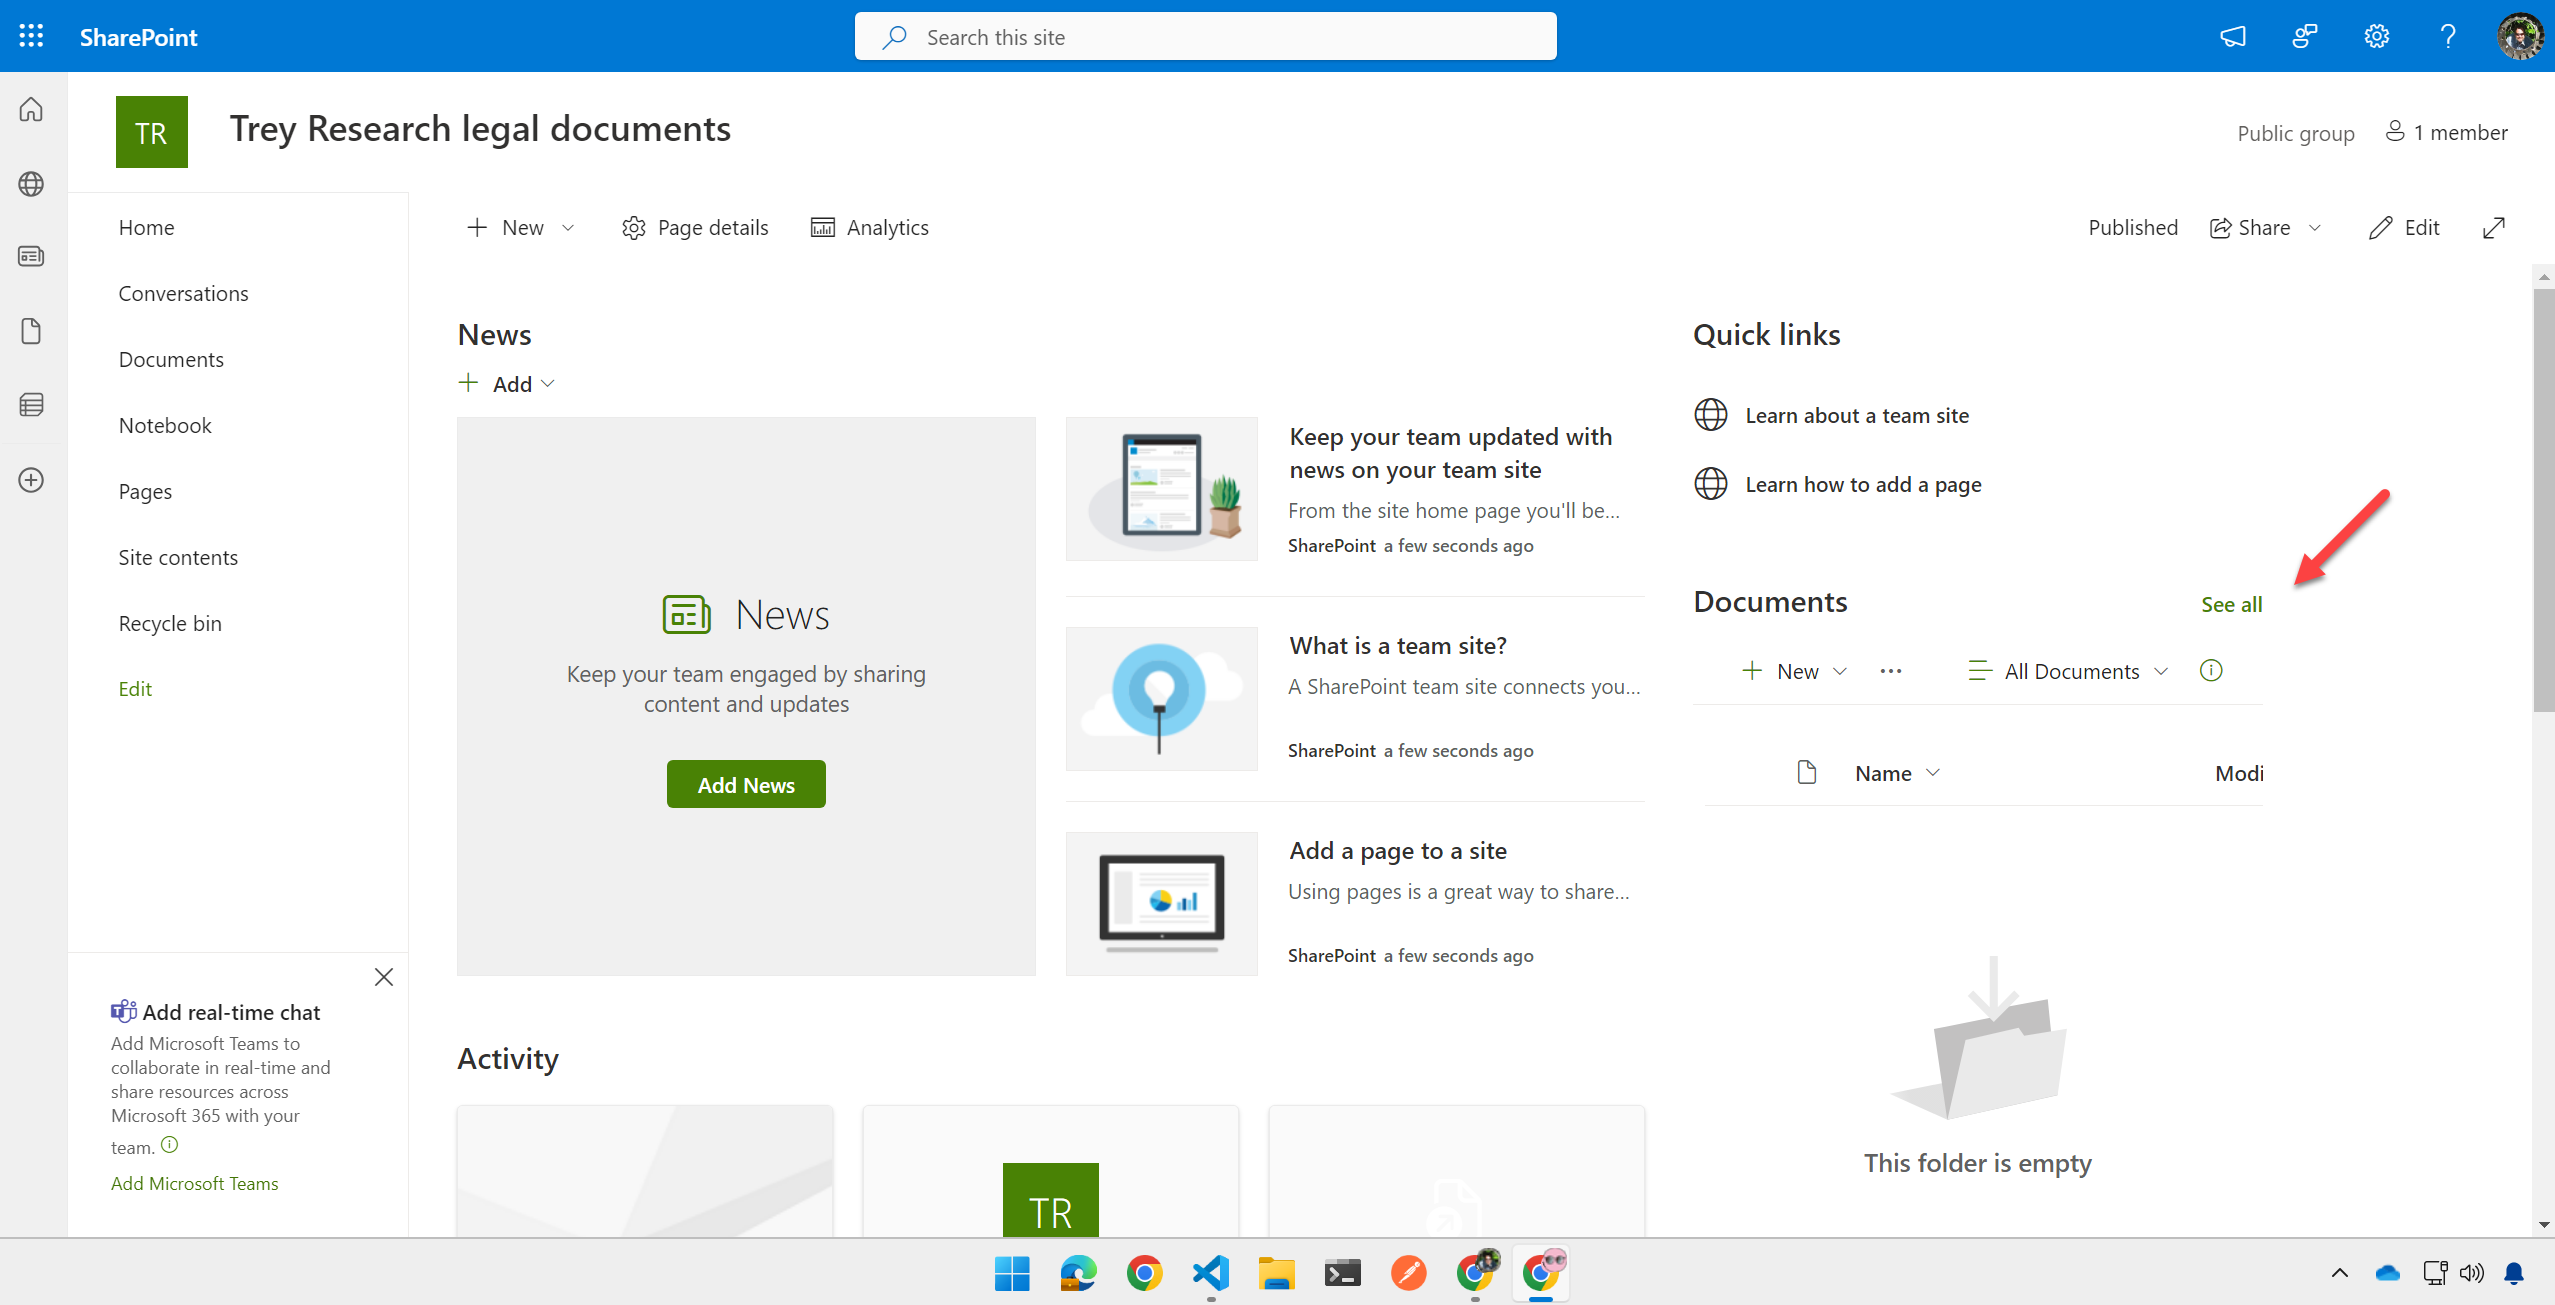This screenshot has height=1305, width=2555.
Task: Click the Microsoft Edge icon in taskbar
Action: click(1080, 1275)
